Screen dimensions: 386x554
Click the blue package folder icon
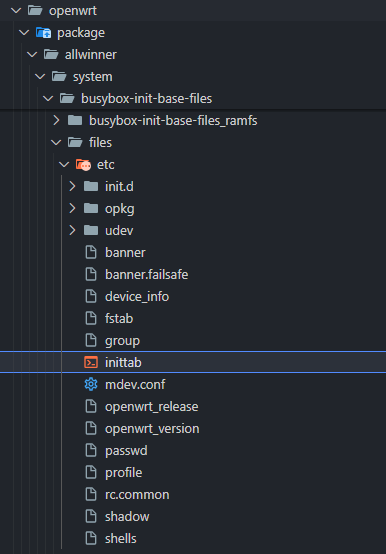coord(43,33)
